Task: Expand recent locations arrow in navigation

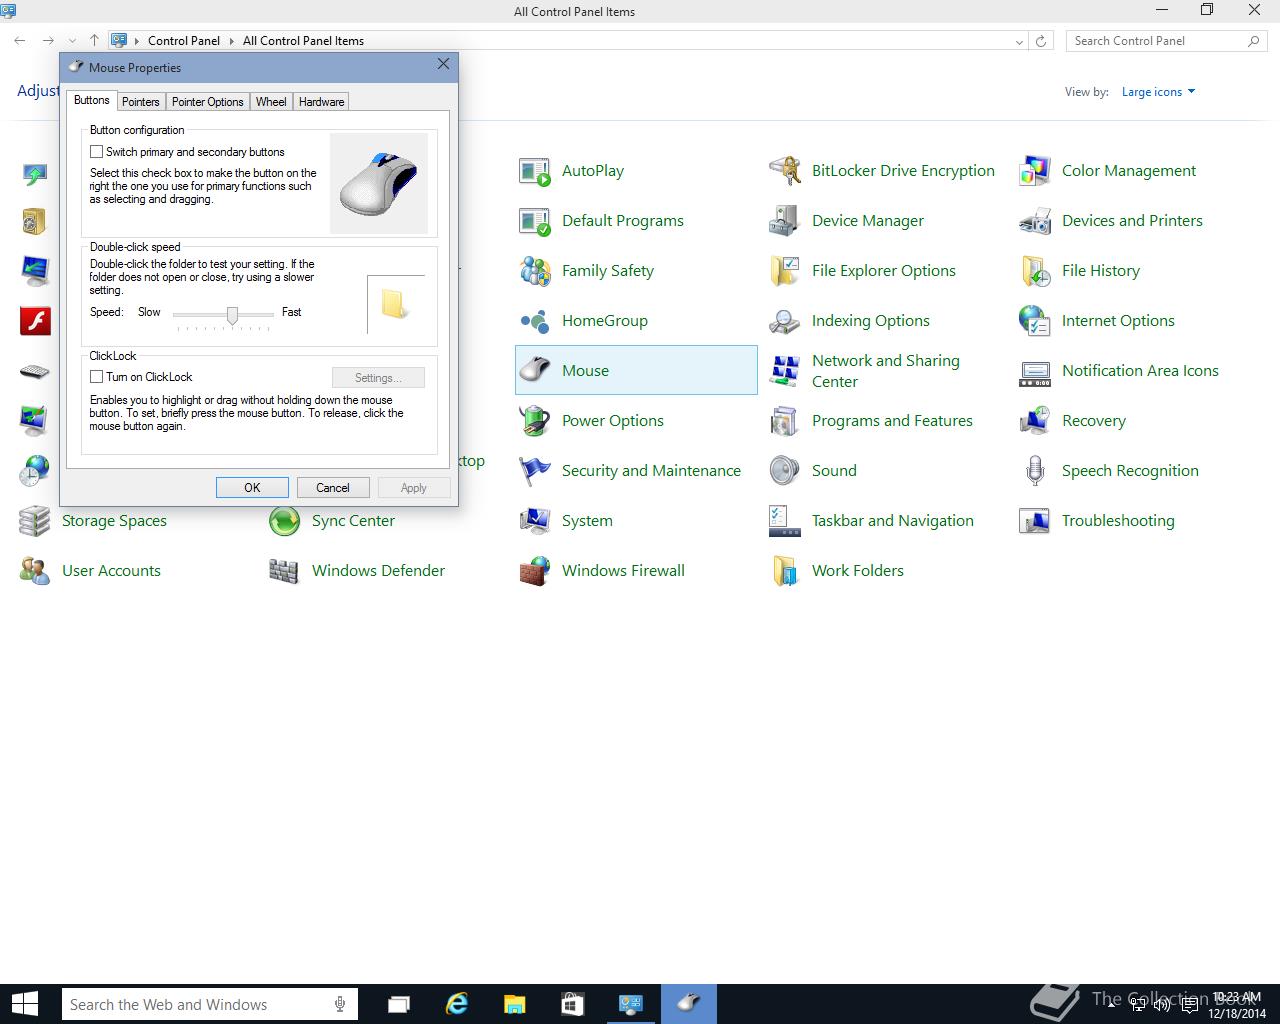Action: 71,41
